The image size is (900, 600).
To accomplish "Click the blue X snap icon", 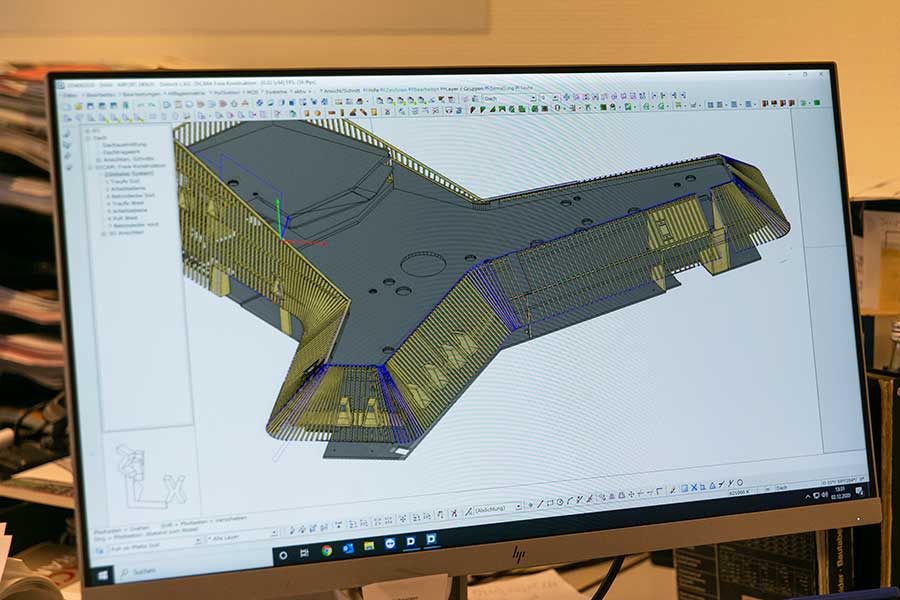I will tap(693, 487).
